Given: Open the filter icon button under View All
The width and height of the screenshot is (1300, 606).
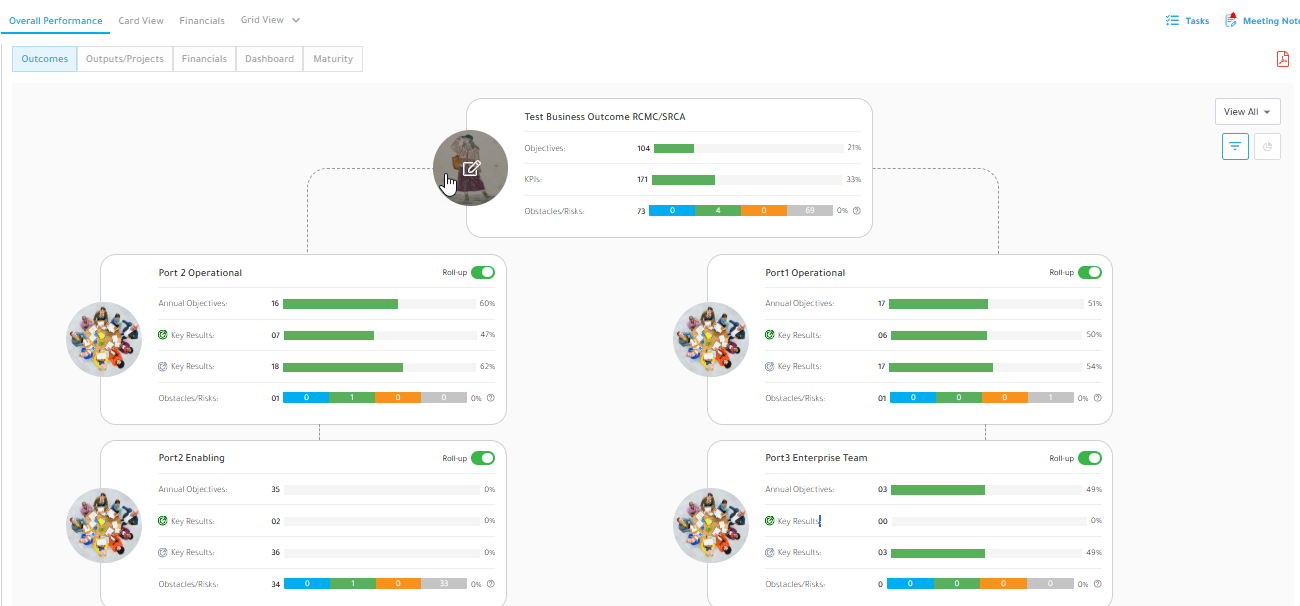Looking at the screenshot, I should click(1236, 146).
